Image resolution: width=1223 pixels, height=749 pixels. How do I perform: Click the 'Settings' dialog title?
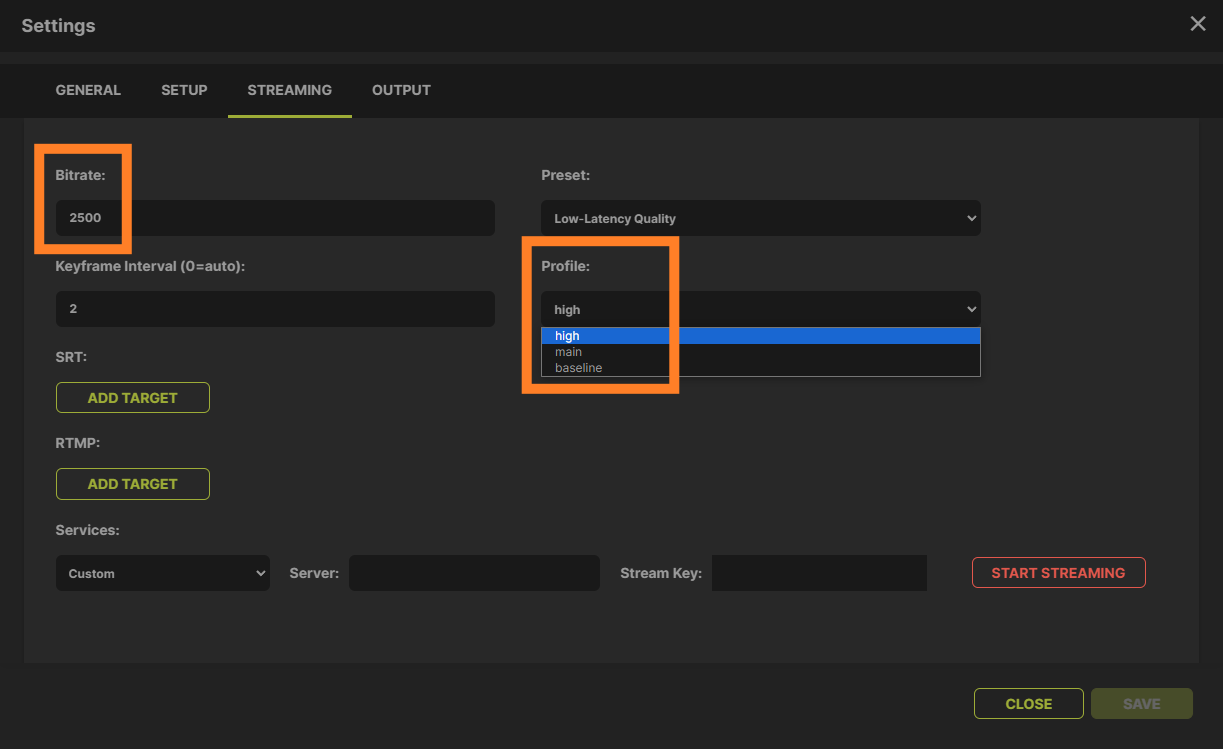(58, 26)
